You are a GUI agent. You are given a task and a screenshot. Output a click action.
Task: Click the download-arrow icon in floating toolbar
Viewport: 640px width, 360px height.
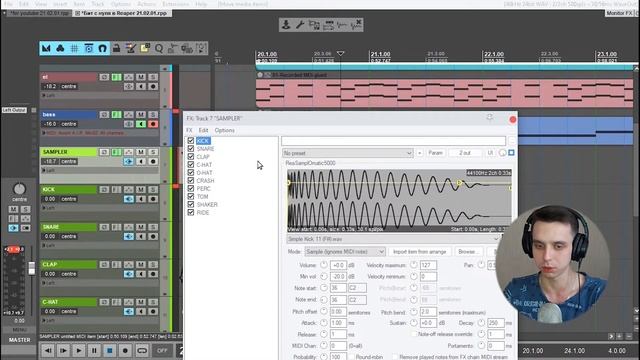(x=286, y=25)
